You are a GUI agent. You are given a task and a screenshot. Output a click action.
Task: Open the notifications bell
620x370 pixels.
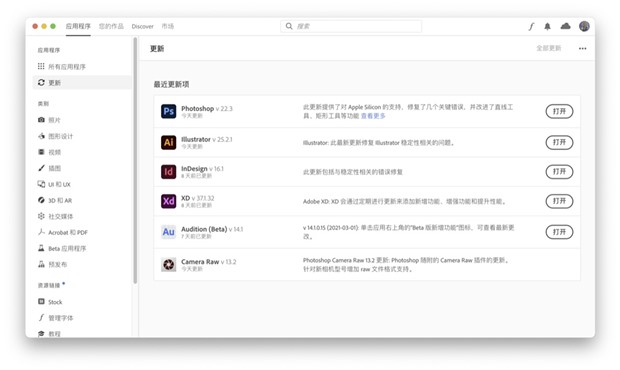pos(547,26)
